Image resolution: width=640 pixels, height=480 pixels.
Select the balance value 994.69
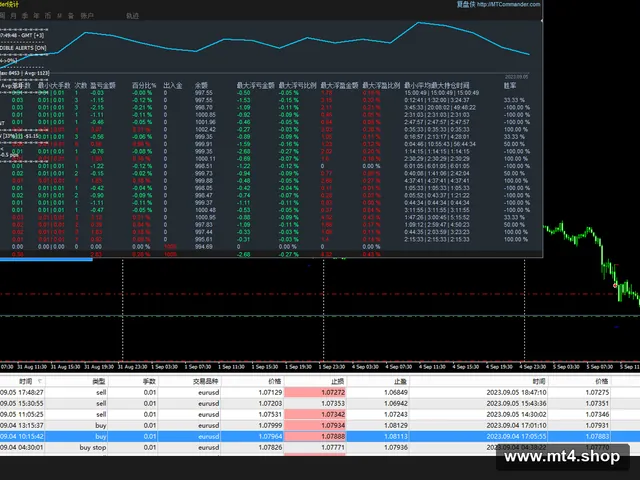coord(204,247)
